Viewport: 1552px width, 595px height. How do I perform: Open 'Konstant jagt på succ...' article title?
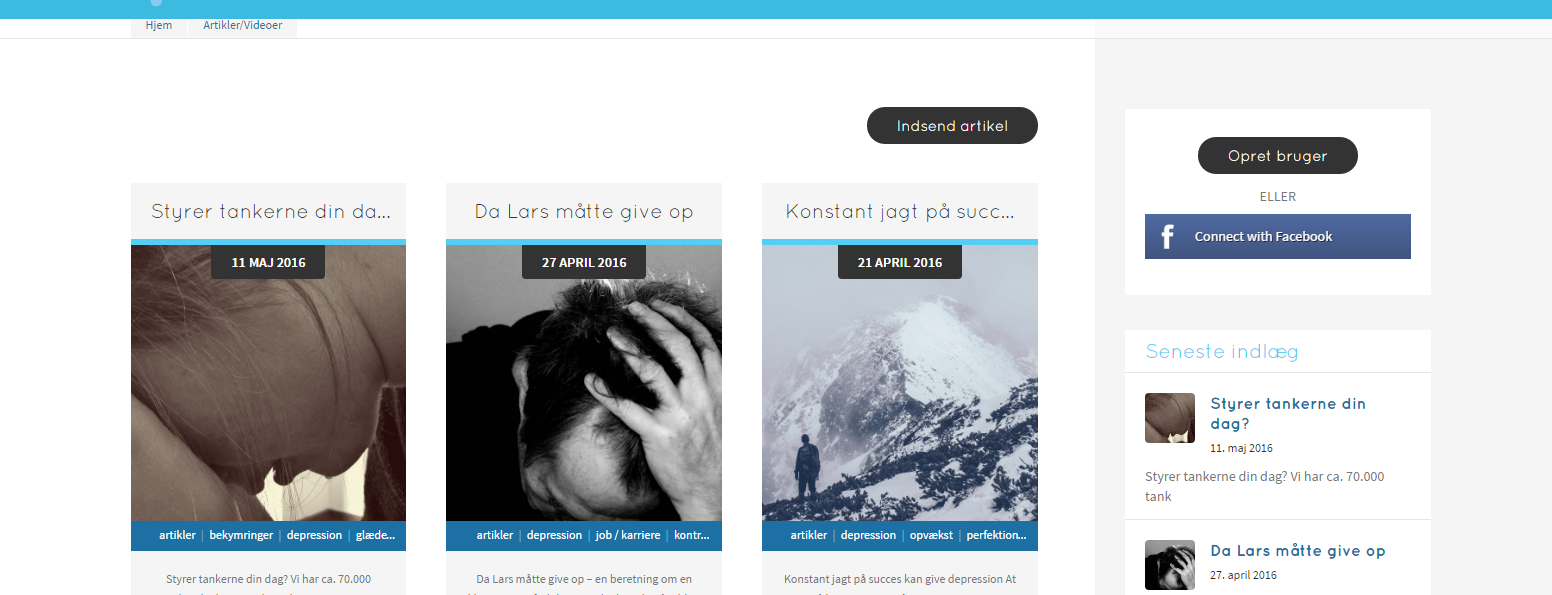click(x=900, y=212)
